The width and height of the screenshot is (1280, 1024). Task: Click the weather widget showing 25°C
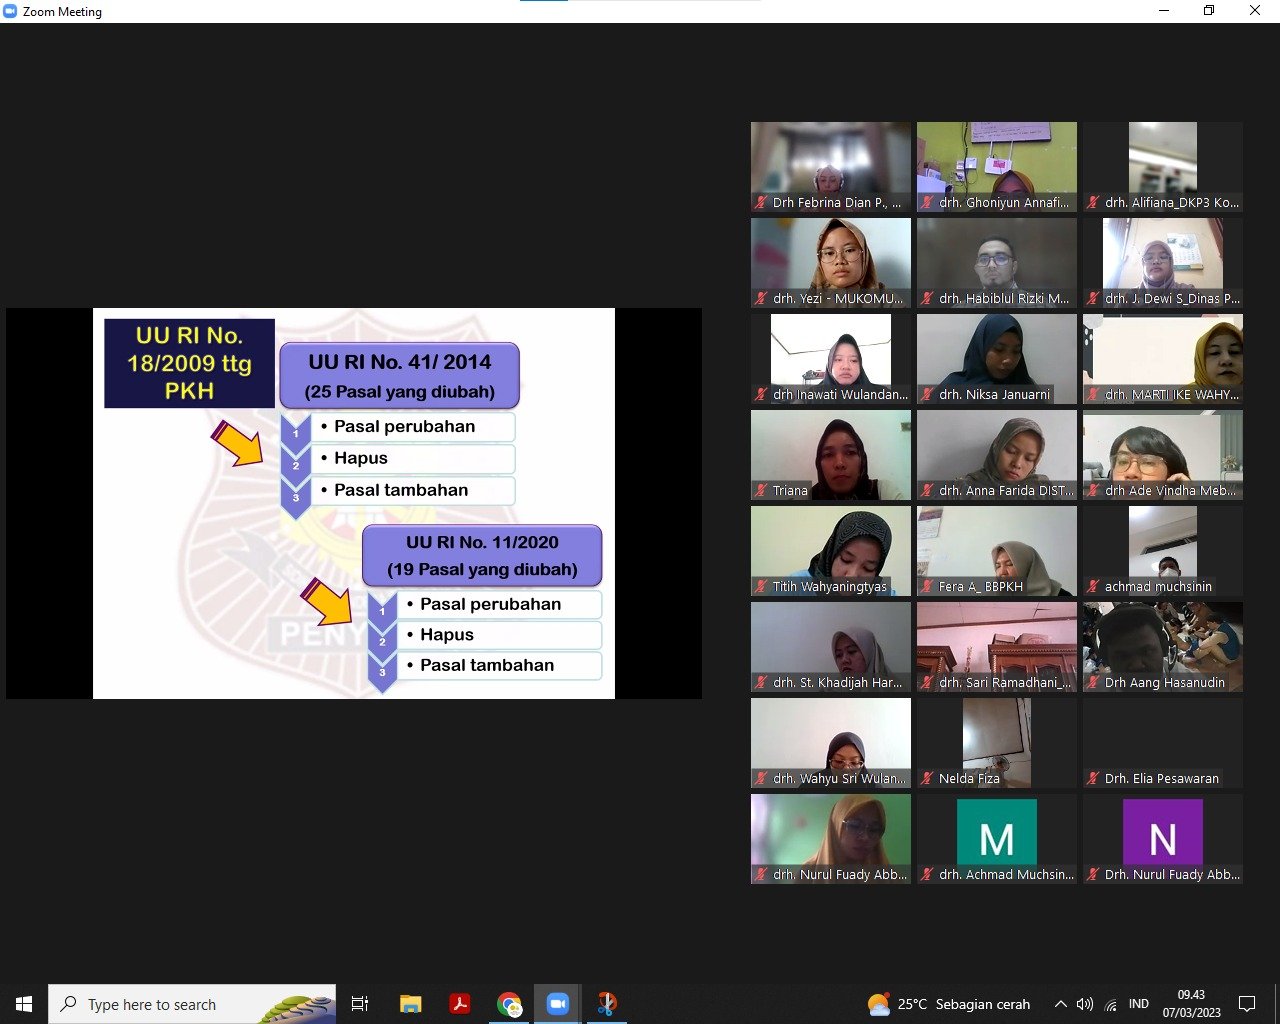pos(948,1004)
